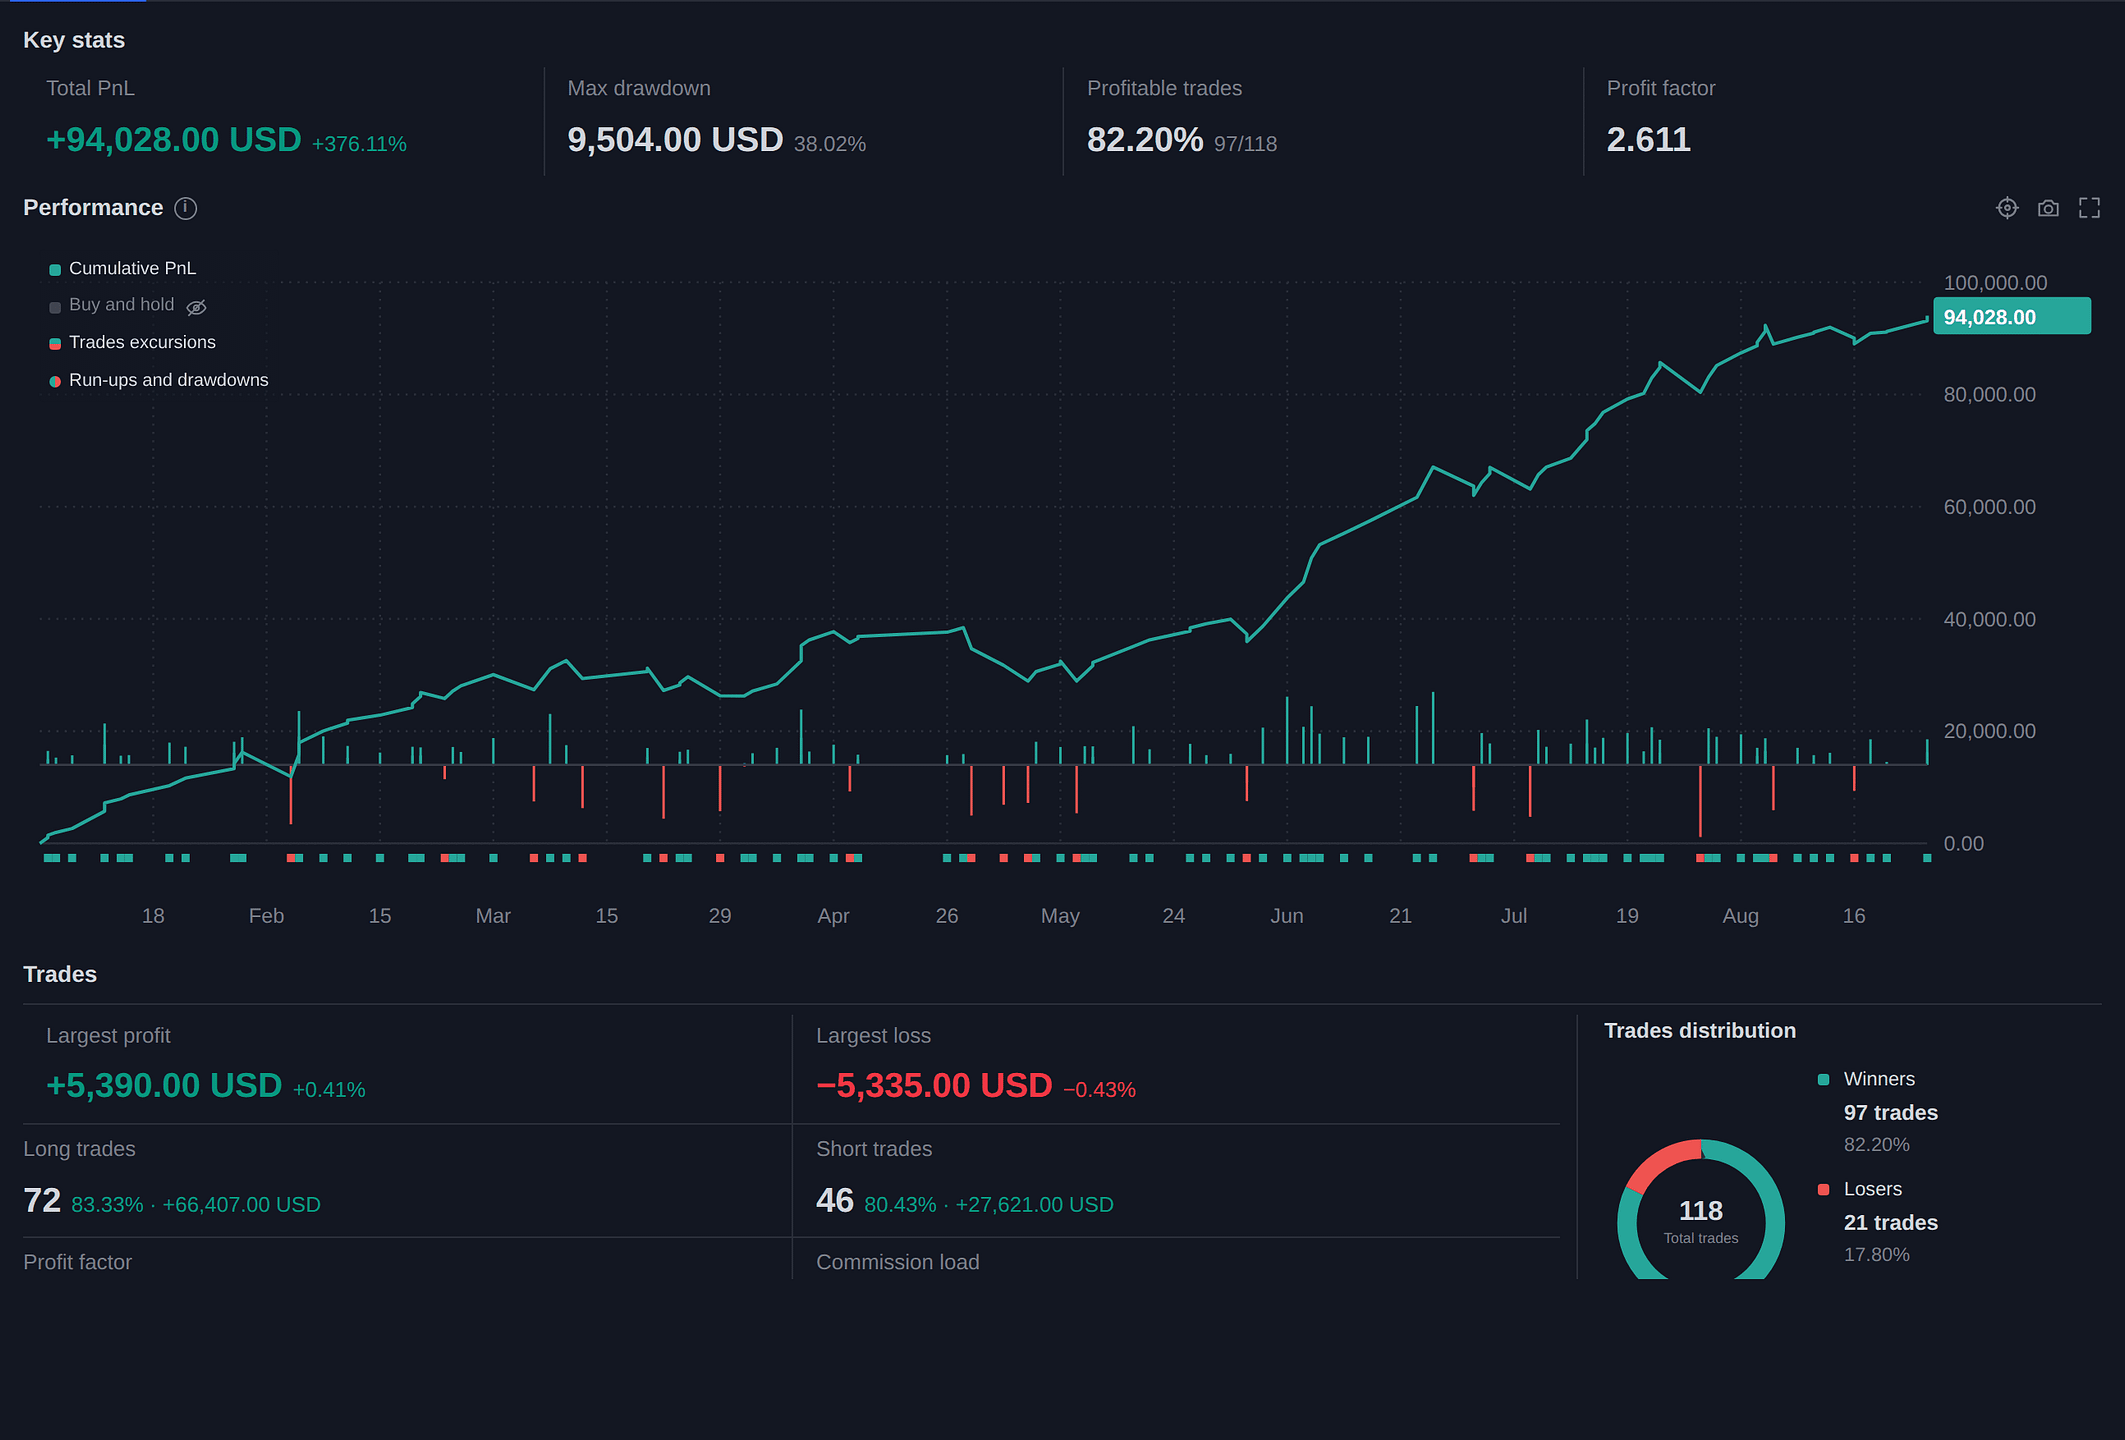
Task: Click the Apr date label on x-axis
Action: pos(833,916)
